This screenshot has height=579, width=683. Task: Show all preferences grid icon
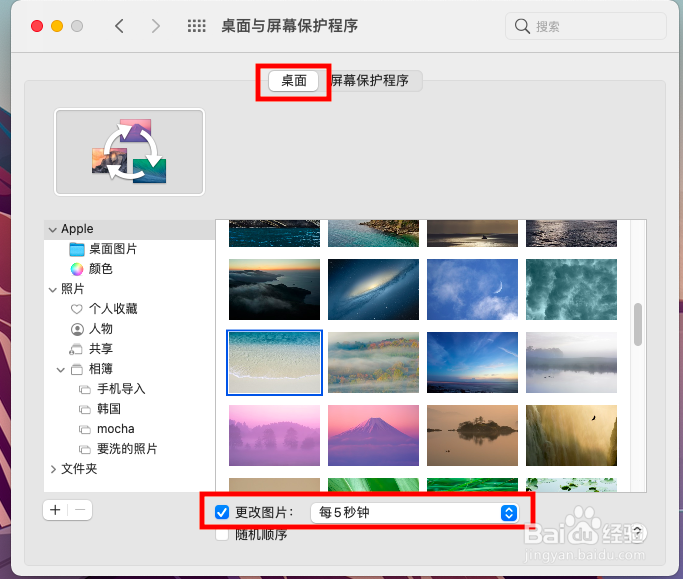(x=196, y=26)
